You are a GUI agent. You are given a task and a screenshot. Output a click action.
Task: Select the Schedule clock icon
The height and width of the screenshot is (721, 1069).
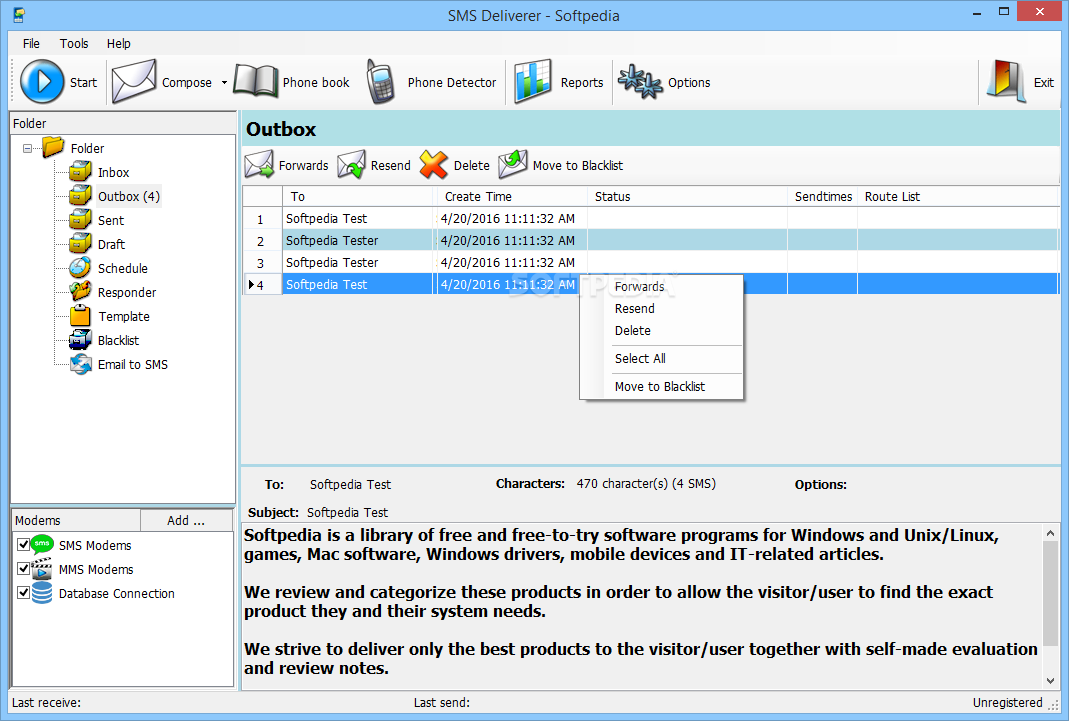tap(80, 267)
